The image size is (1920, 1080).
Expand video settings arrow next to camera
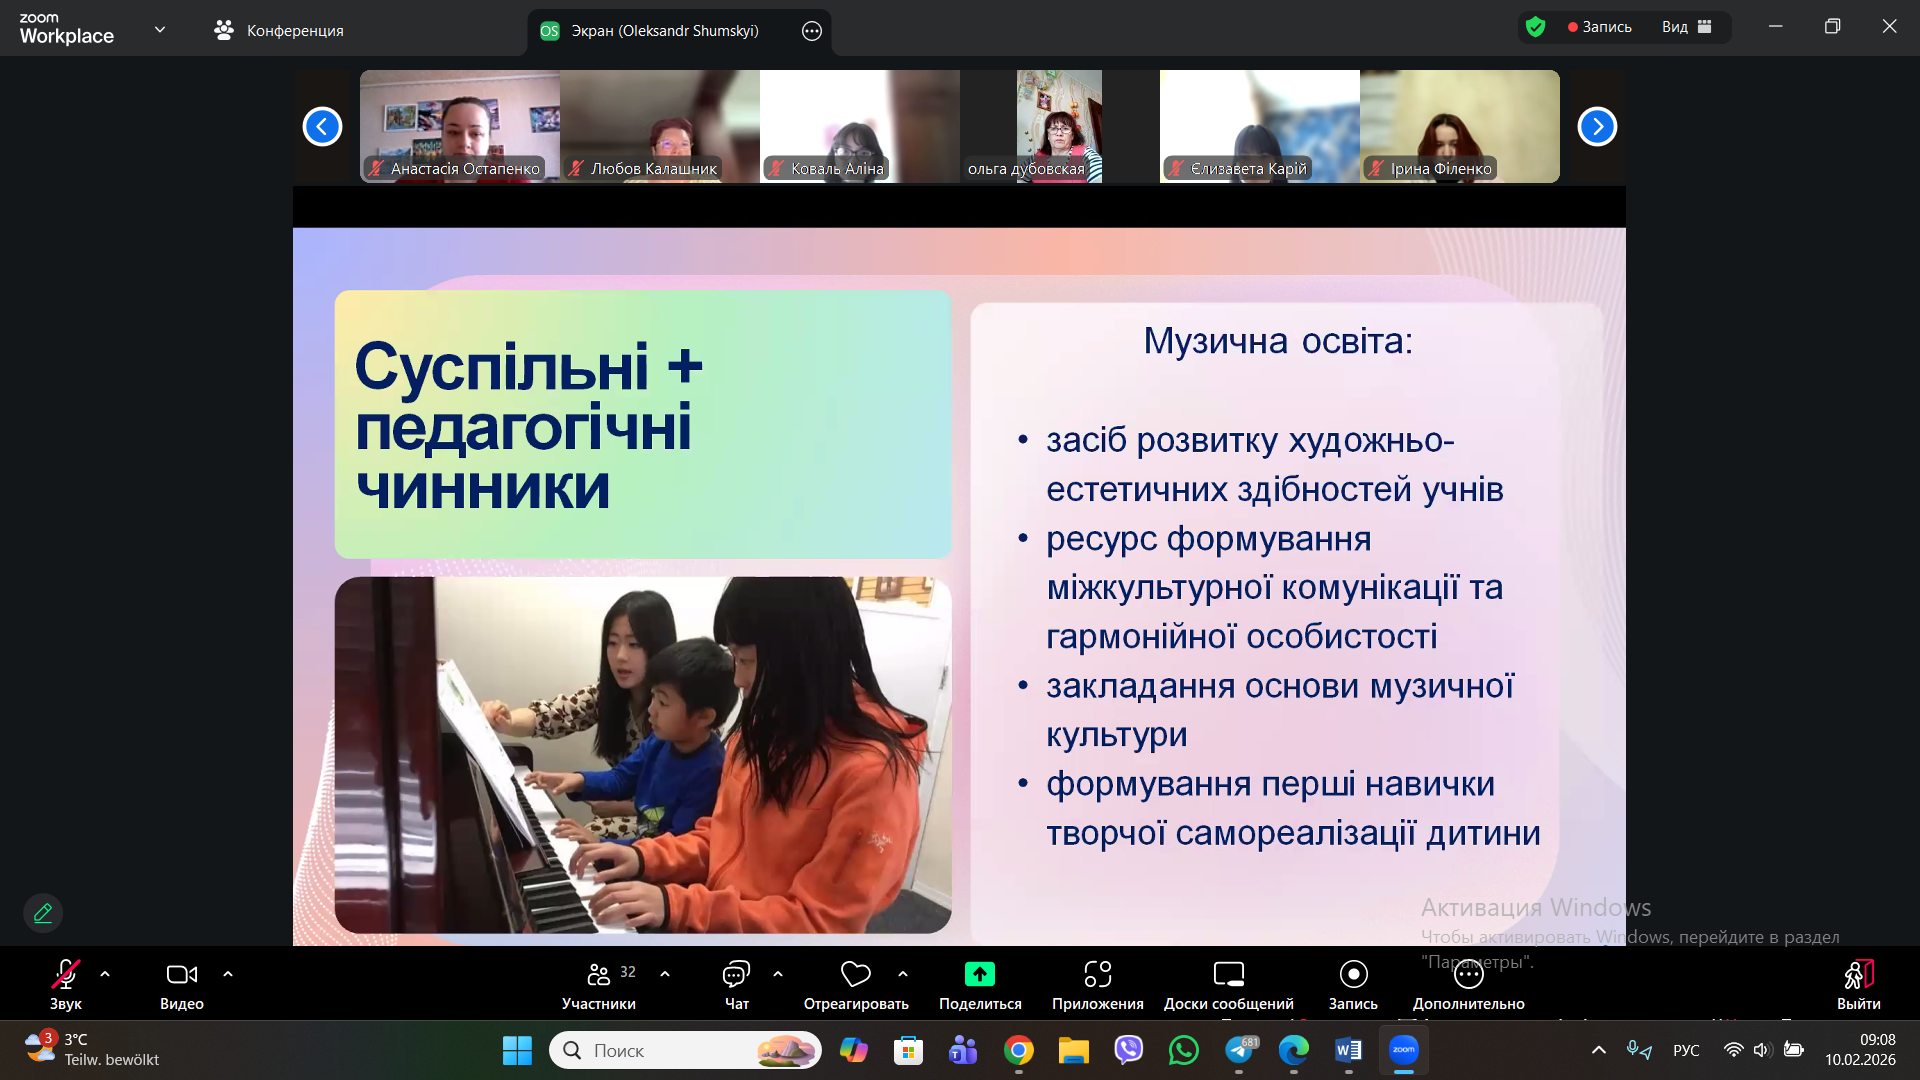[228, 974]
